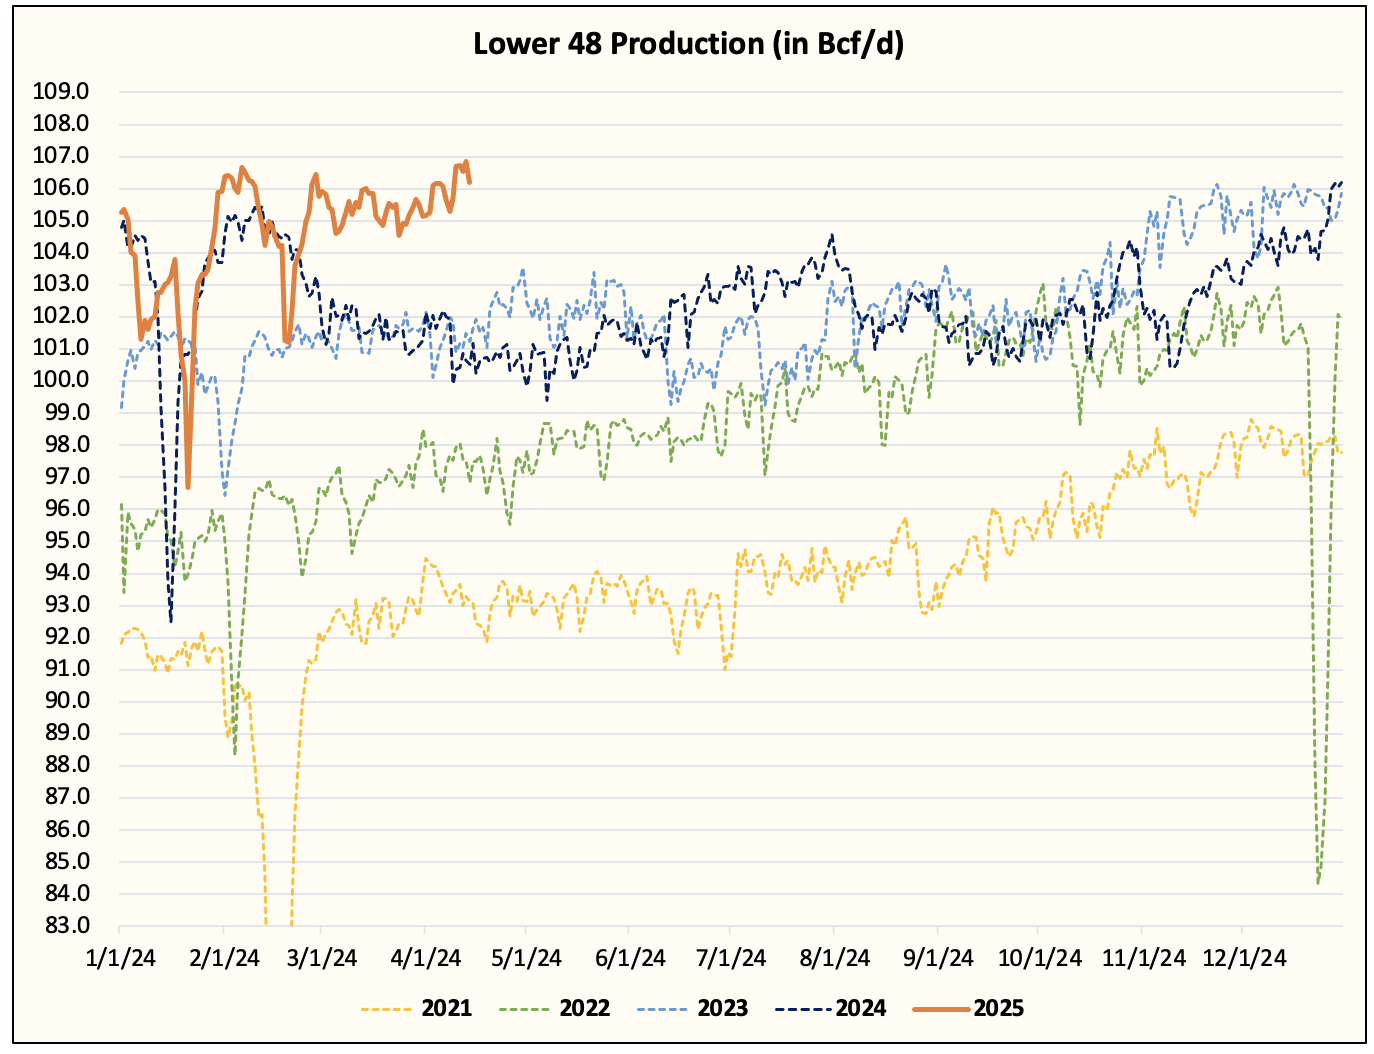This screenshot has height=1054, width=1374.
Task: Click the 88.0 y-axis label
Action: [66, 764]
